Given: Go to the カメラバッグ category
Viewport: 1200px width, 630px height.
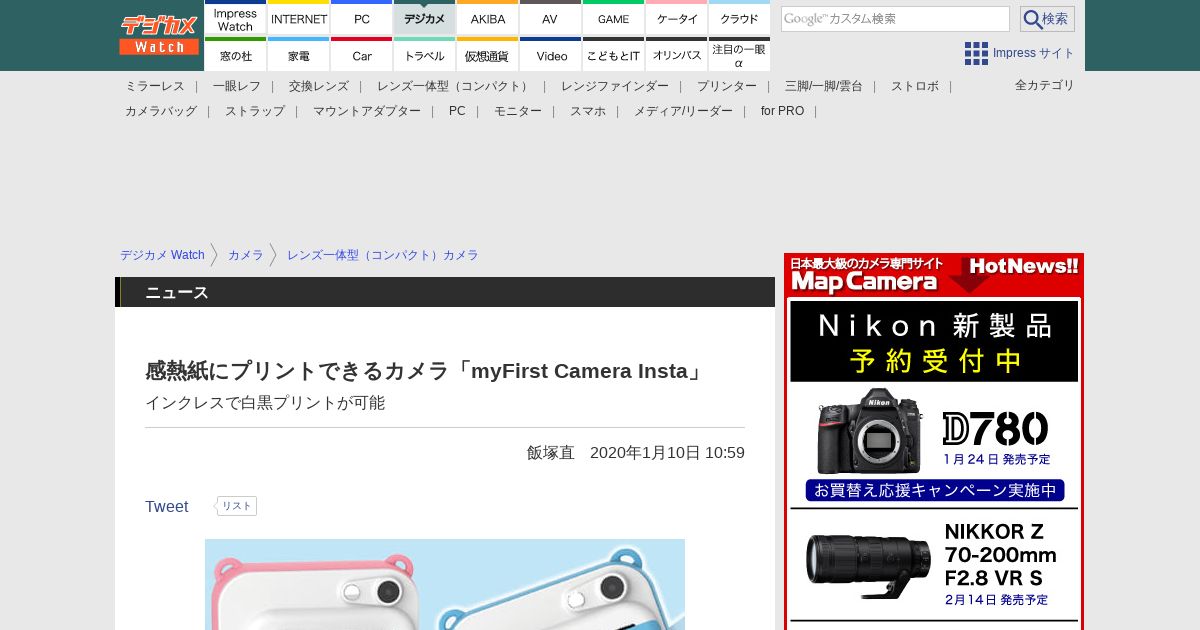Looking at the screenshot, I should pyautogui.click(x=161, y=111).
